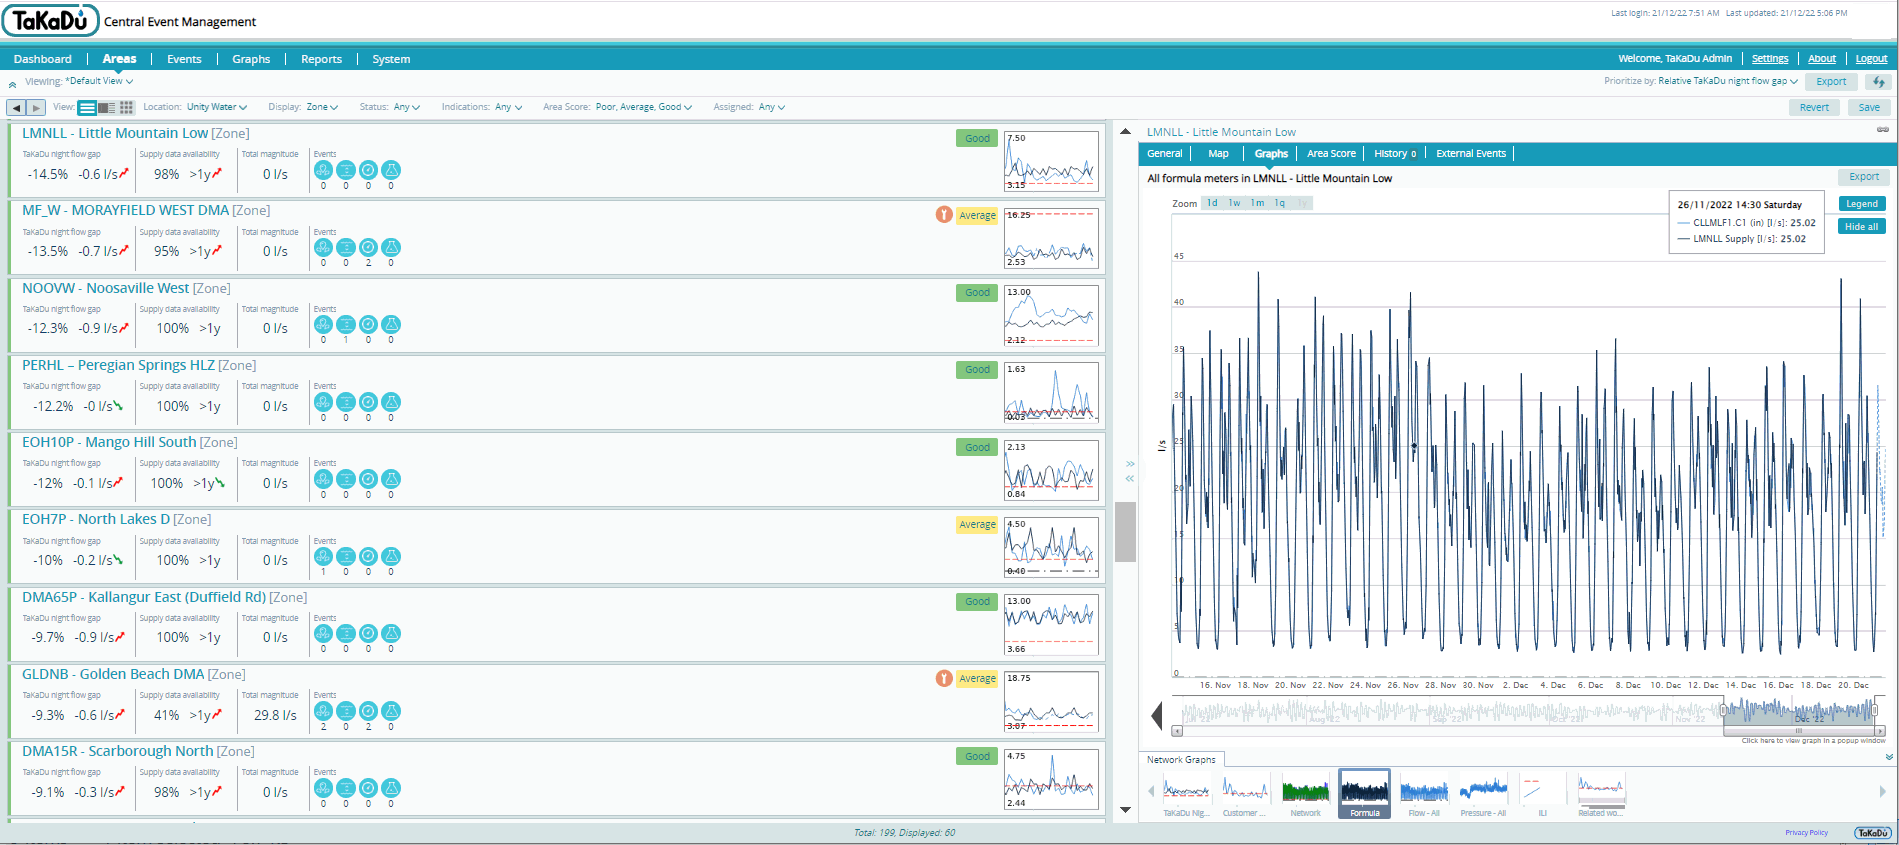Viewport: 1899px width, 845px height.
Task: Set graph zoom to 1w
Action: [1234, 203]
